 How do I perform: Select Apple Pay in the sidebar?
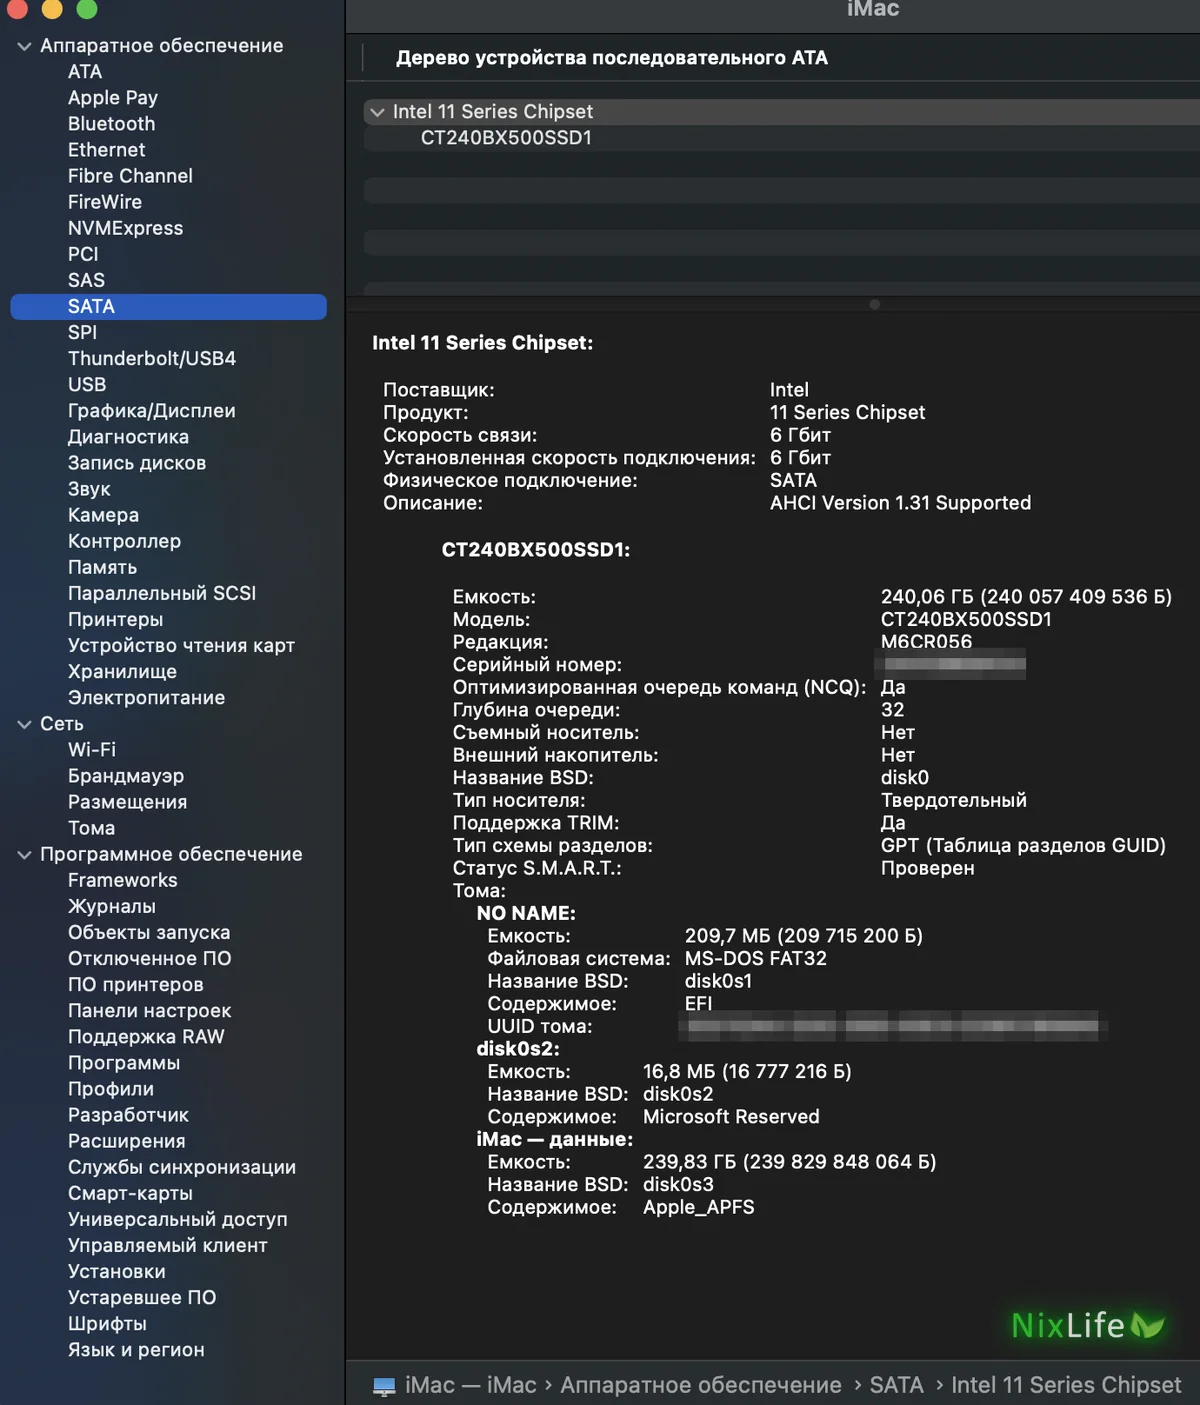click(113, 98)
